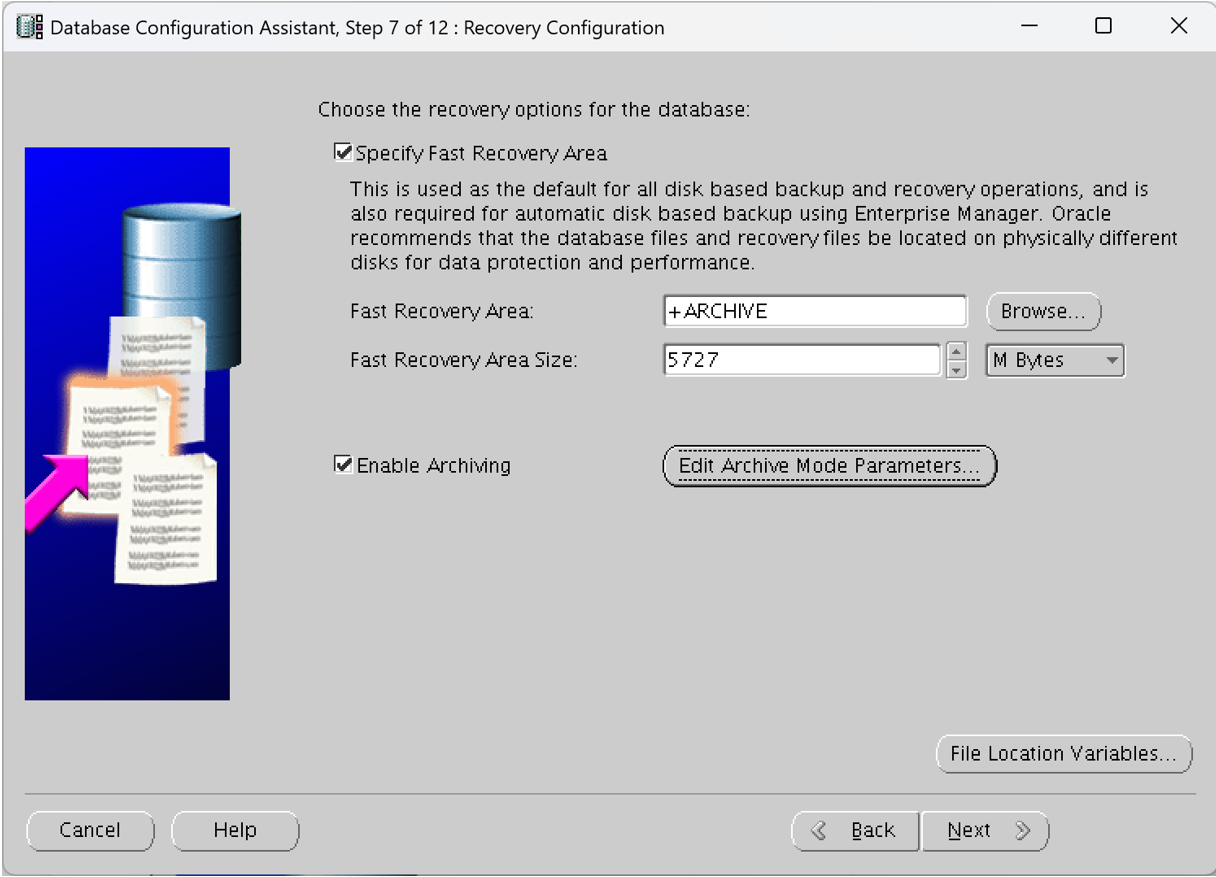Open File Location Variables dialog
Screen dimensions: 1216x877
pyautogui.click(x=1064, y=754)
